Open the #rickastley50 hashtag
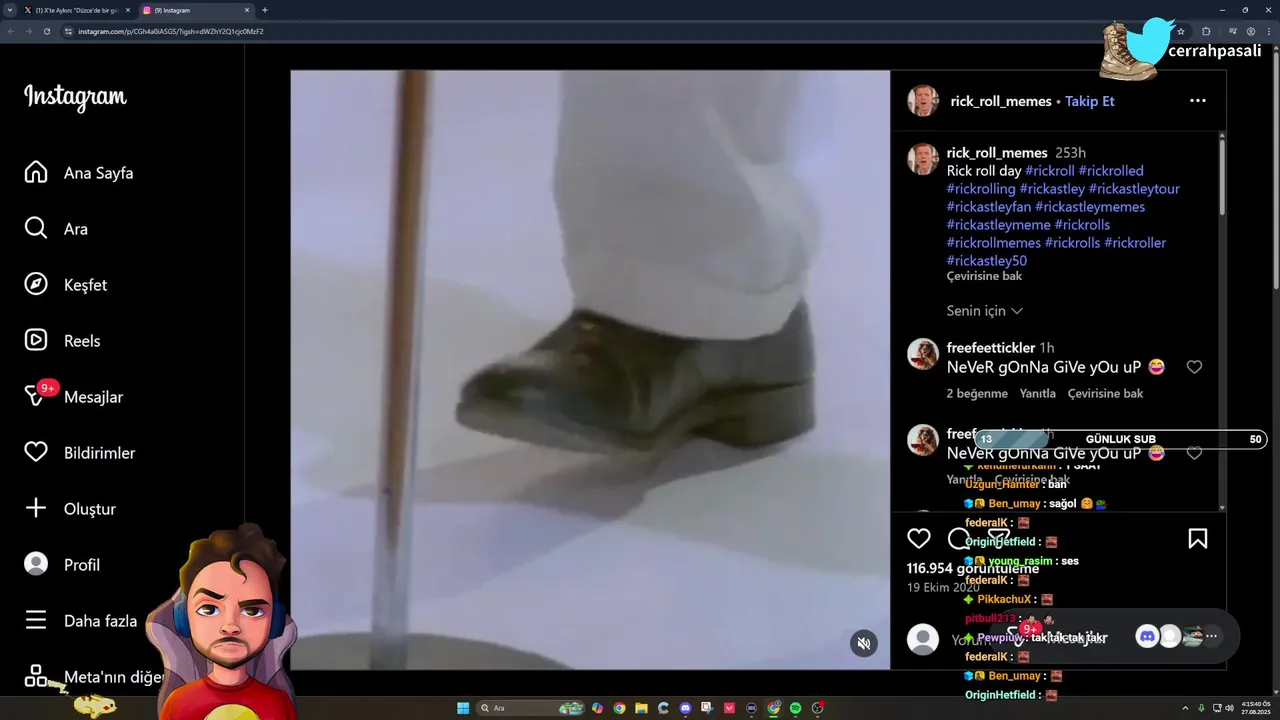 987,261
